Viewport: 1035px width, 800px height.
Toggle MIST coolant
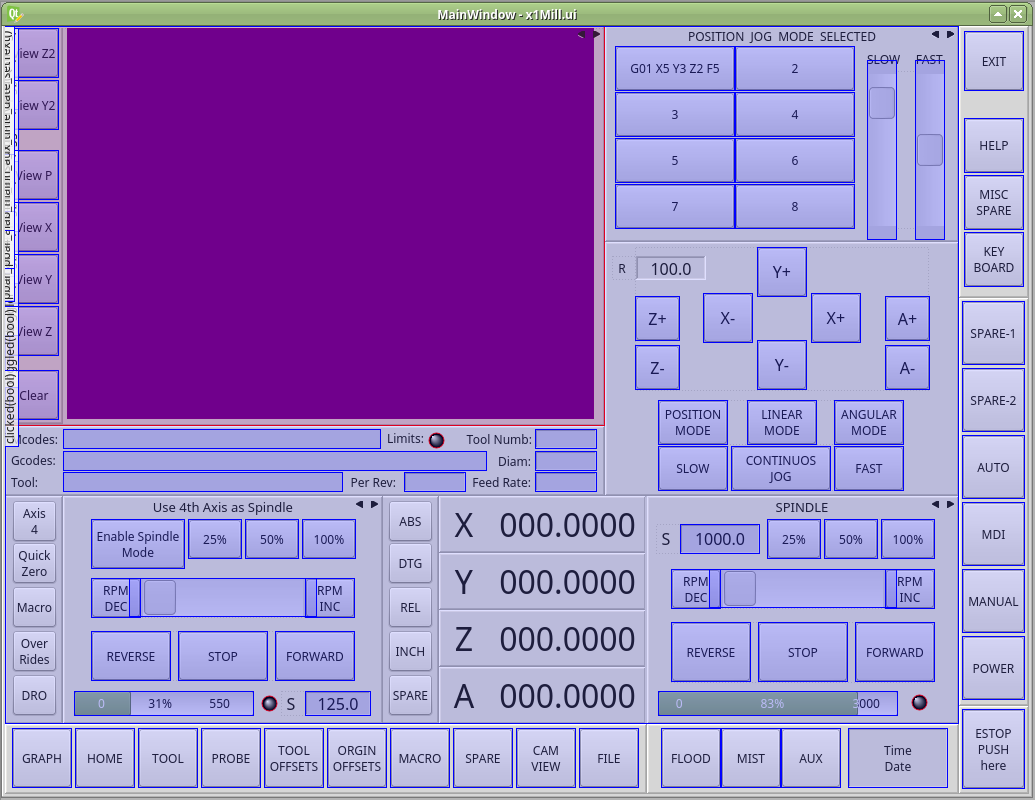pos(751,758)
